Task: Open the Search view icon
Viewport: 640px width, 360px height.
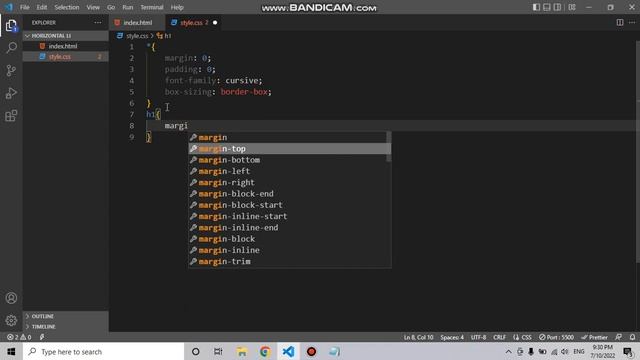Action: [x=11, y=48]
